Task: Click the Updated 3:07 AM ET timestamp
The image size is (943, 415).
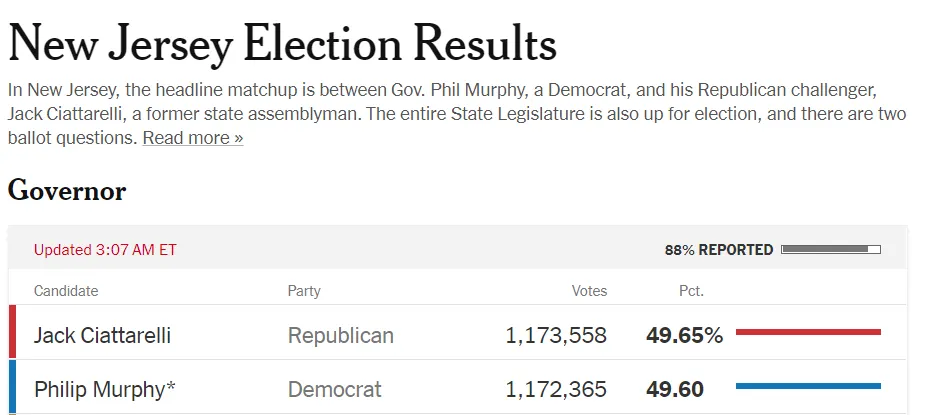Action: [x=105, y=250]
